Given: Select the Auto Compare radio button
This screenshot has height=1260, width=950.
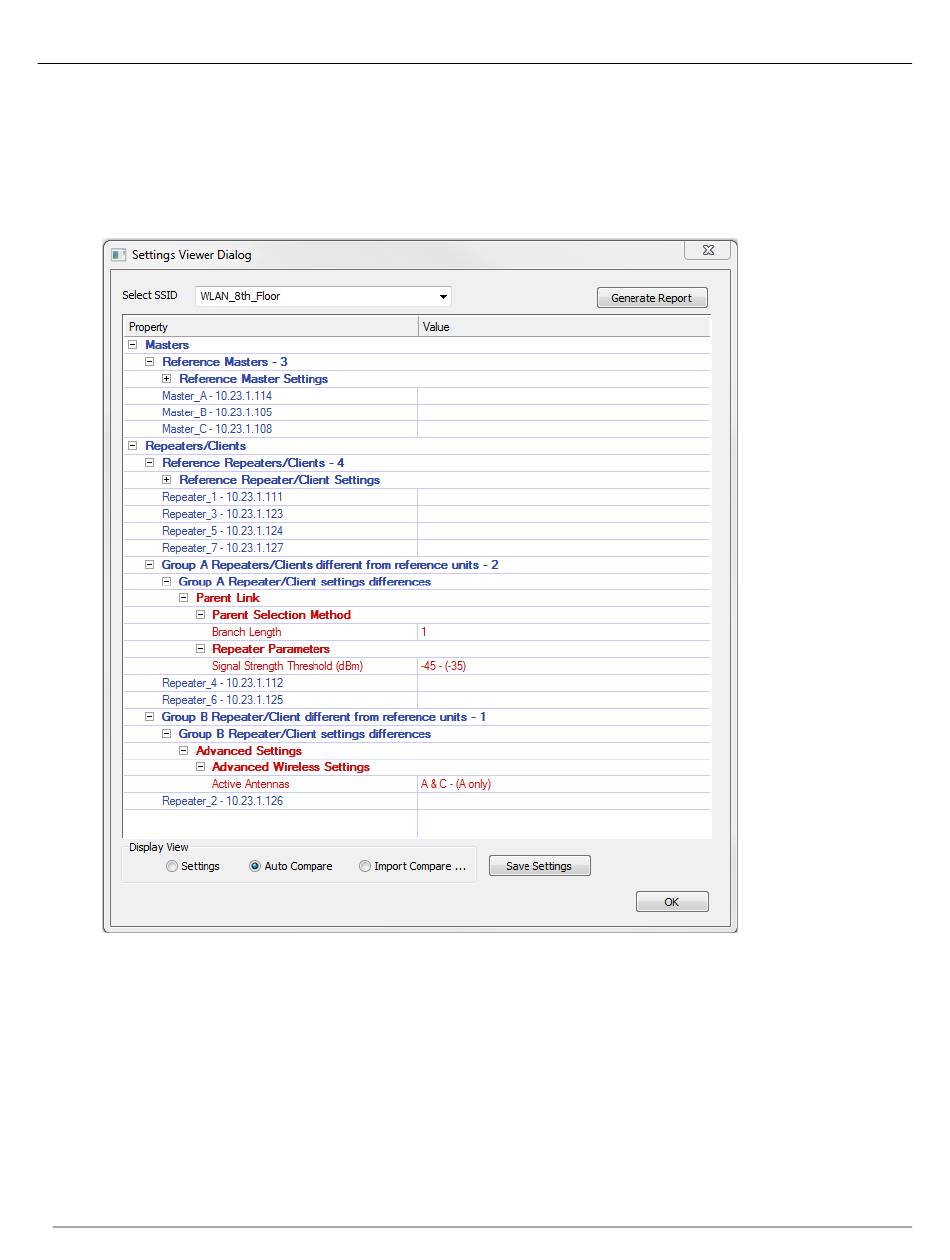Looking at the screenshot, I should click(x=255, y=867).
